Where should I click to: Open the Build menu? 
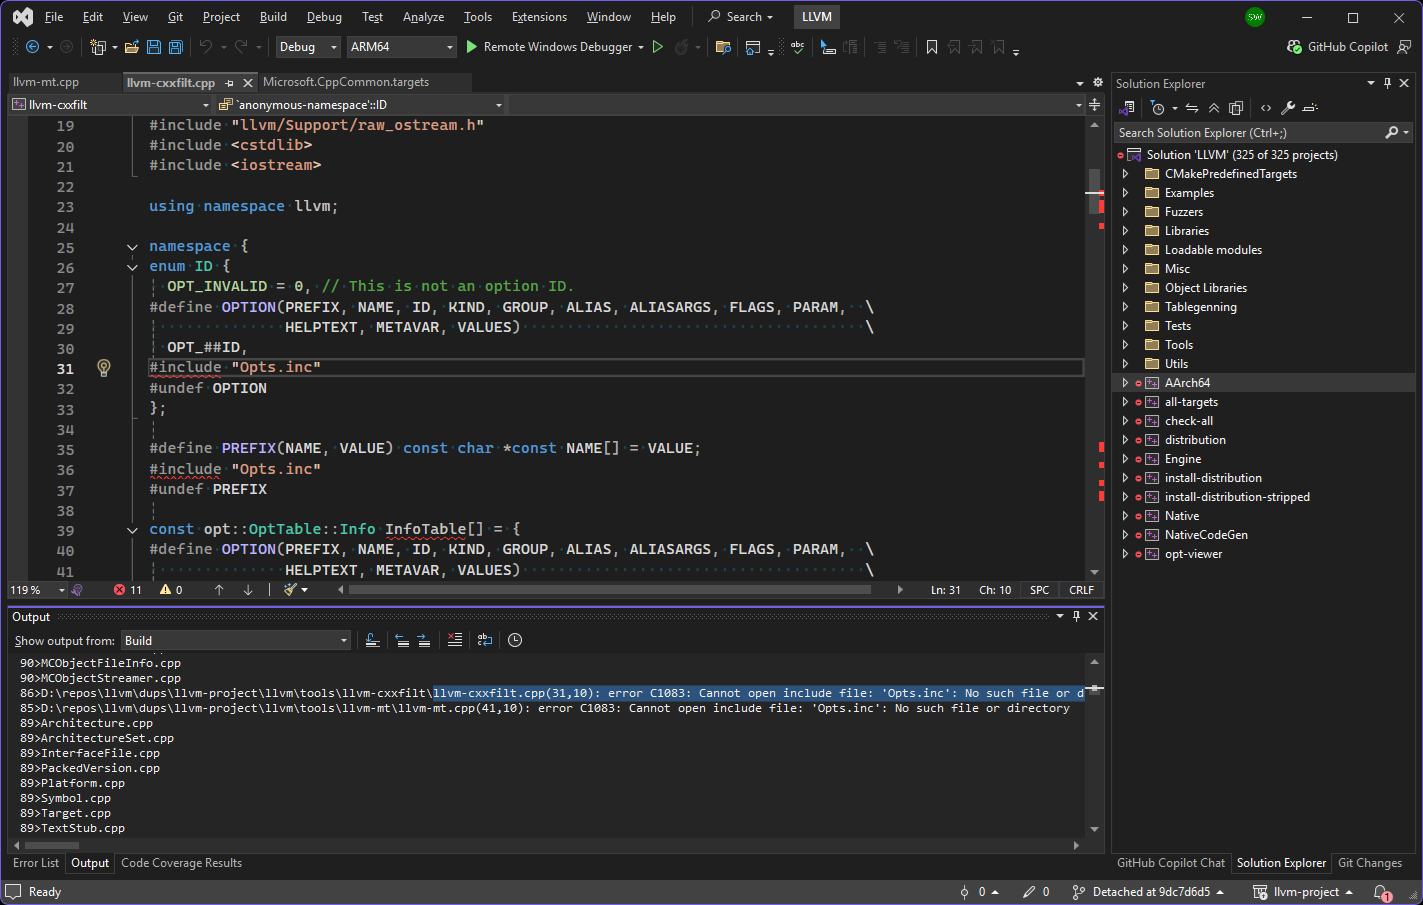coord(273,17)
